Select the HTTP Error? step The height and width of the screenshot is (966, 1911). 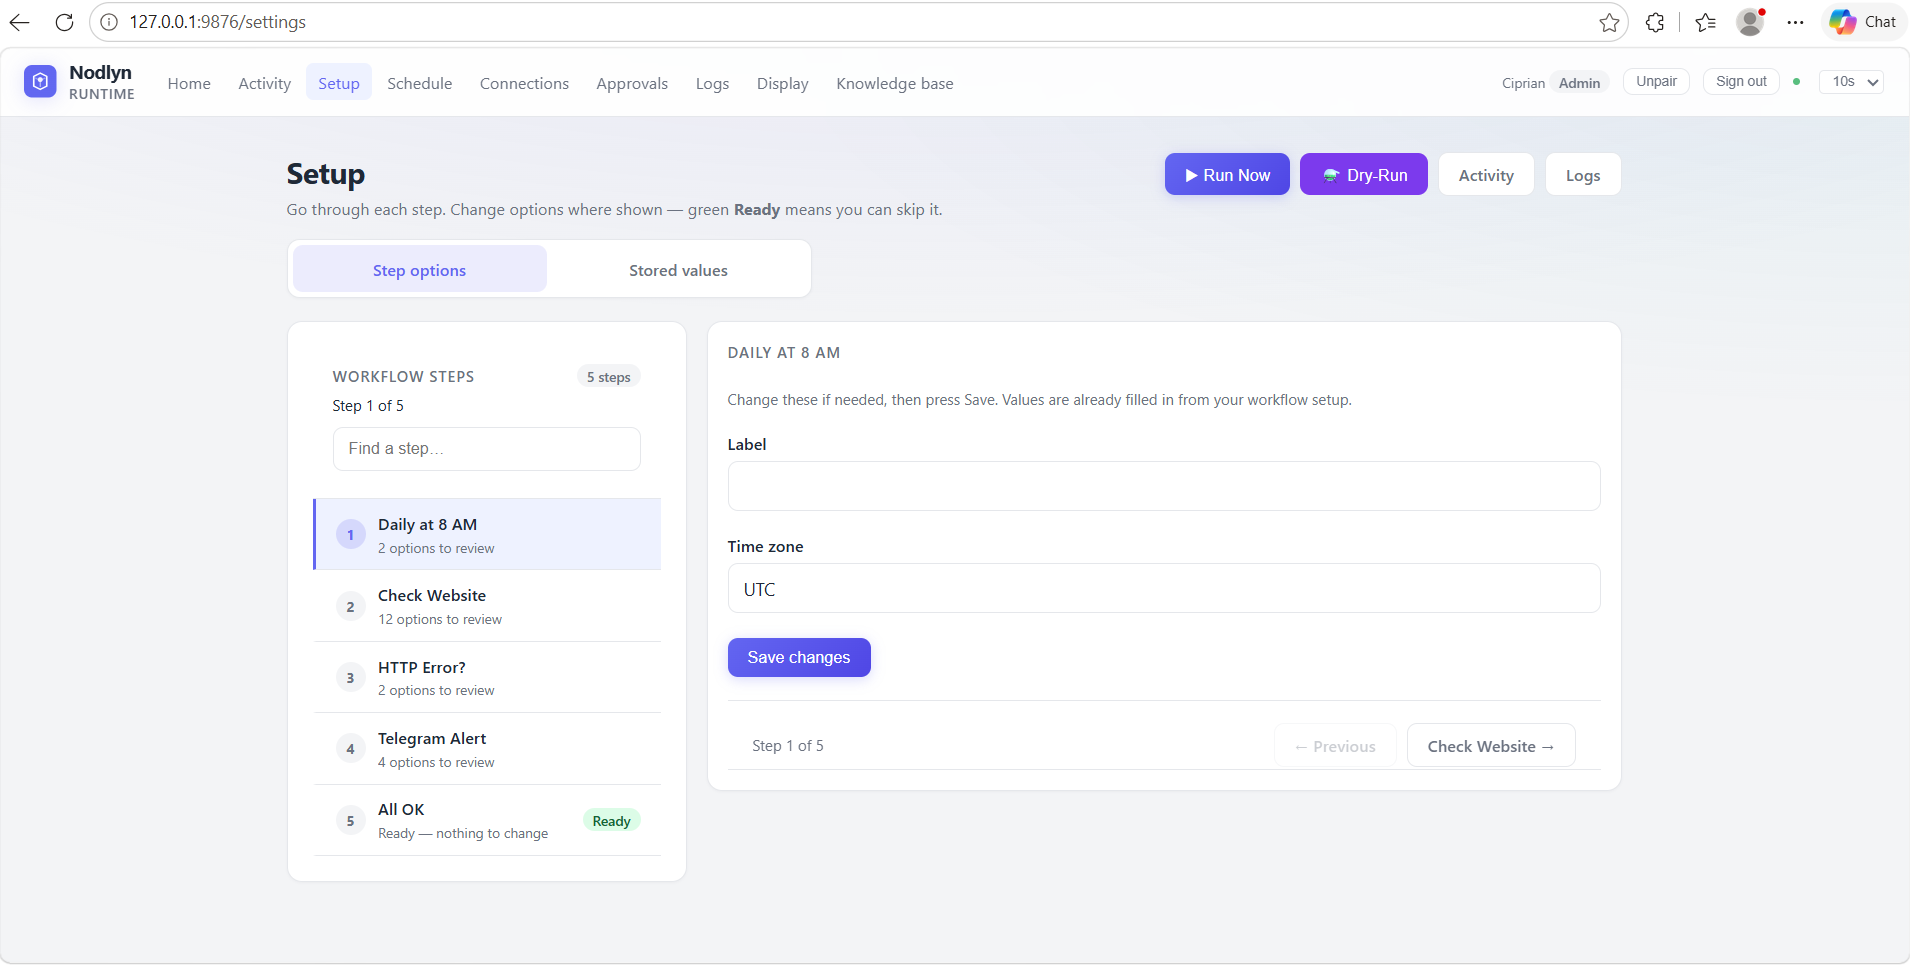(x=487, y=677)
